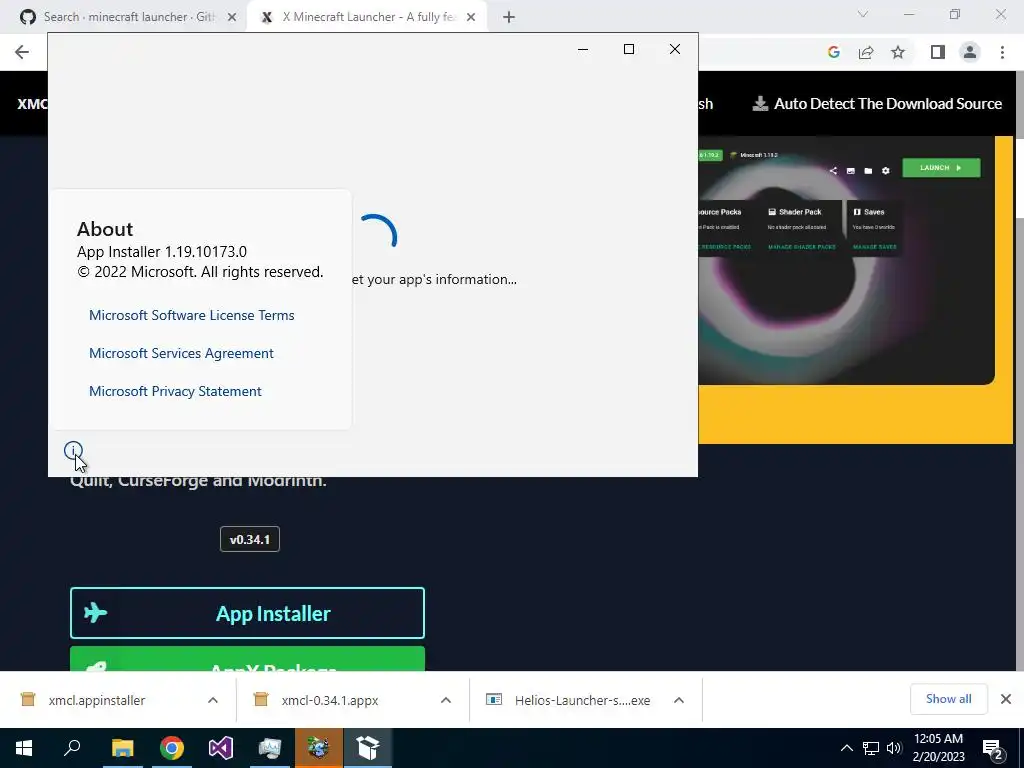Open Microsoft Privacy Statement link
The image size is (1024, 768).
[175, 391]
